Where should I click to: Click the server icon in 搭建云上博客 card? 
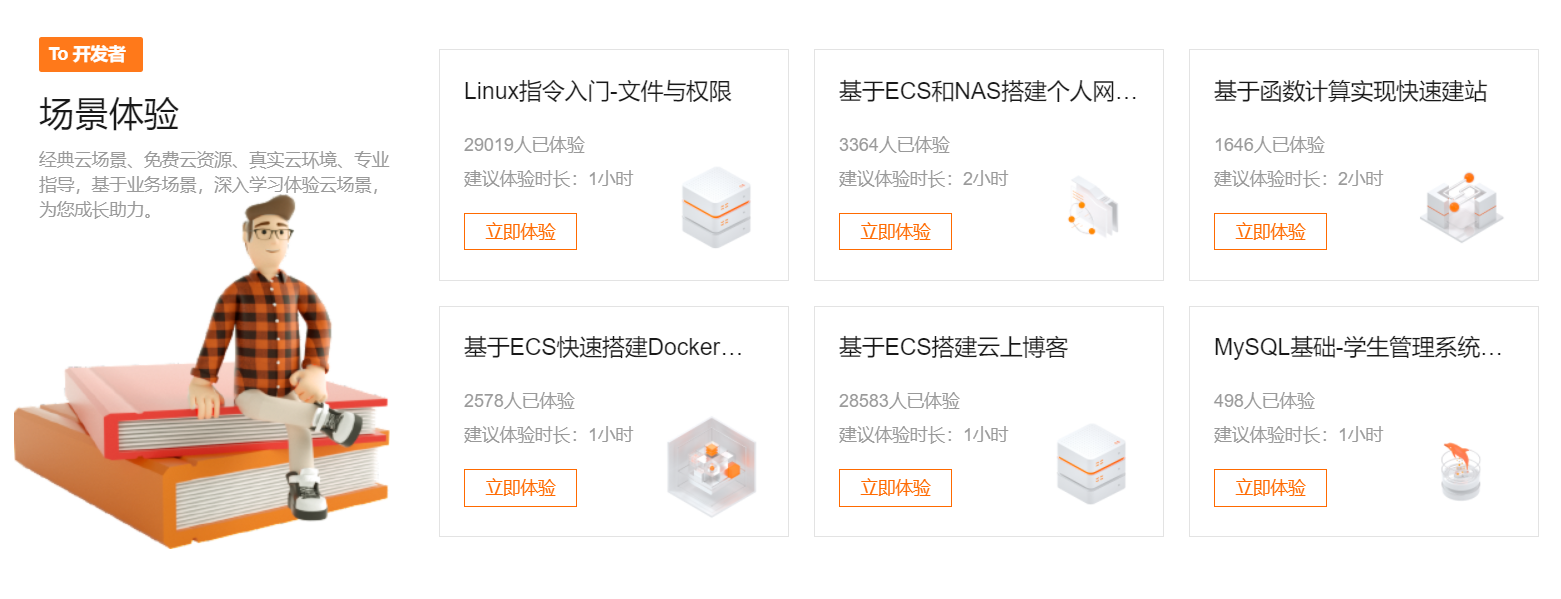pyautogui.click(x=1091, y=463)
